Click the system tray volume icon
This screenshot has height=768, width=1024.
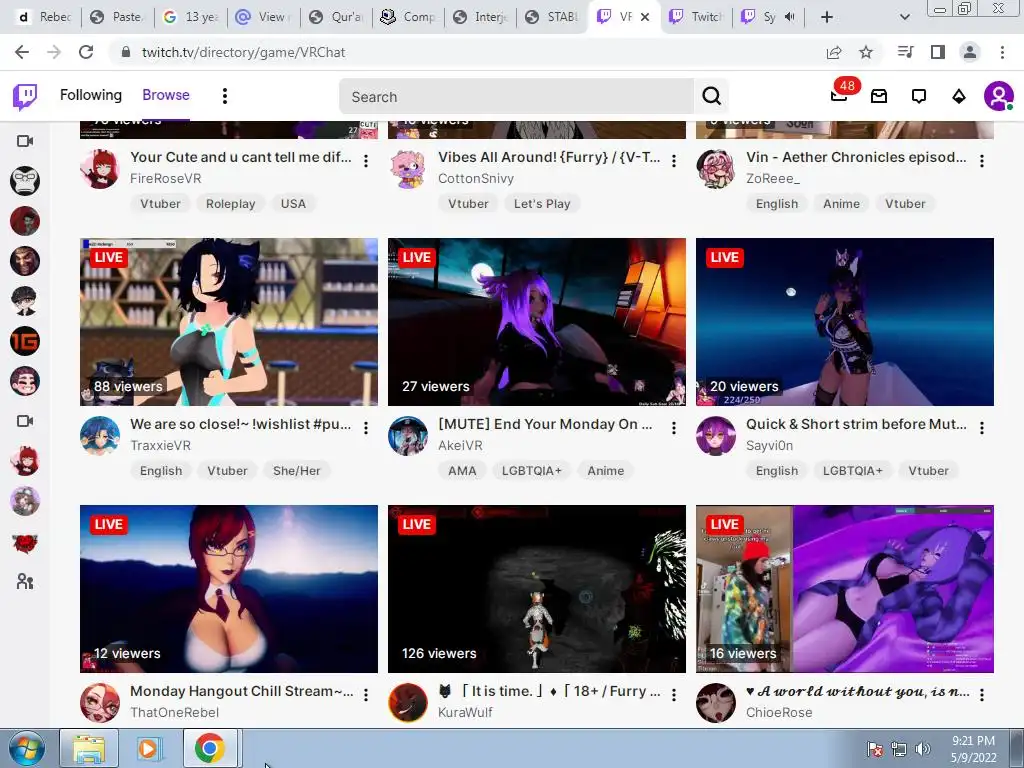pos(922,748)
